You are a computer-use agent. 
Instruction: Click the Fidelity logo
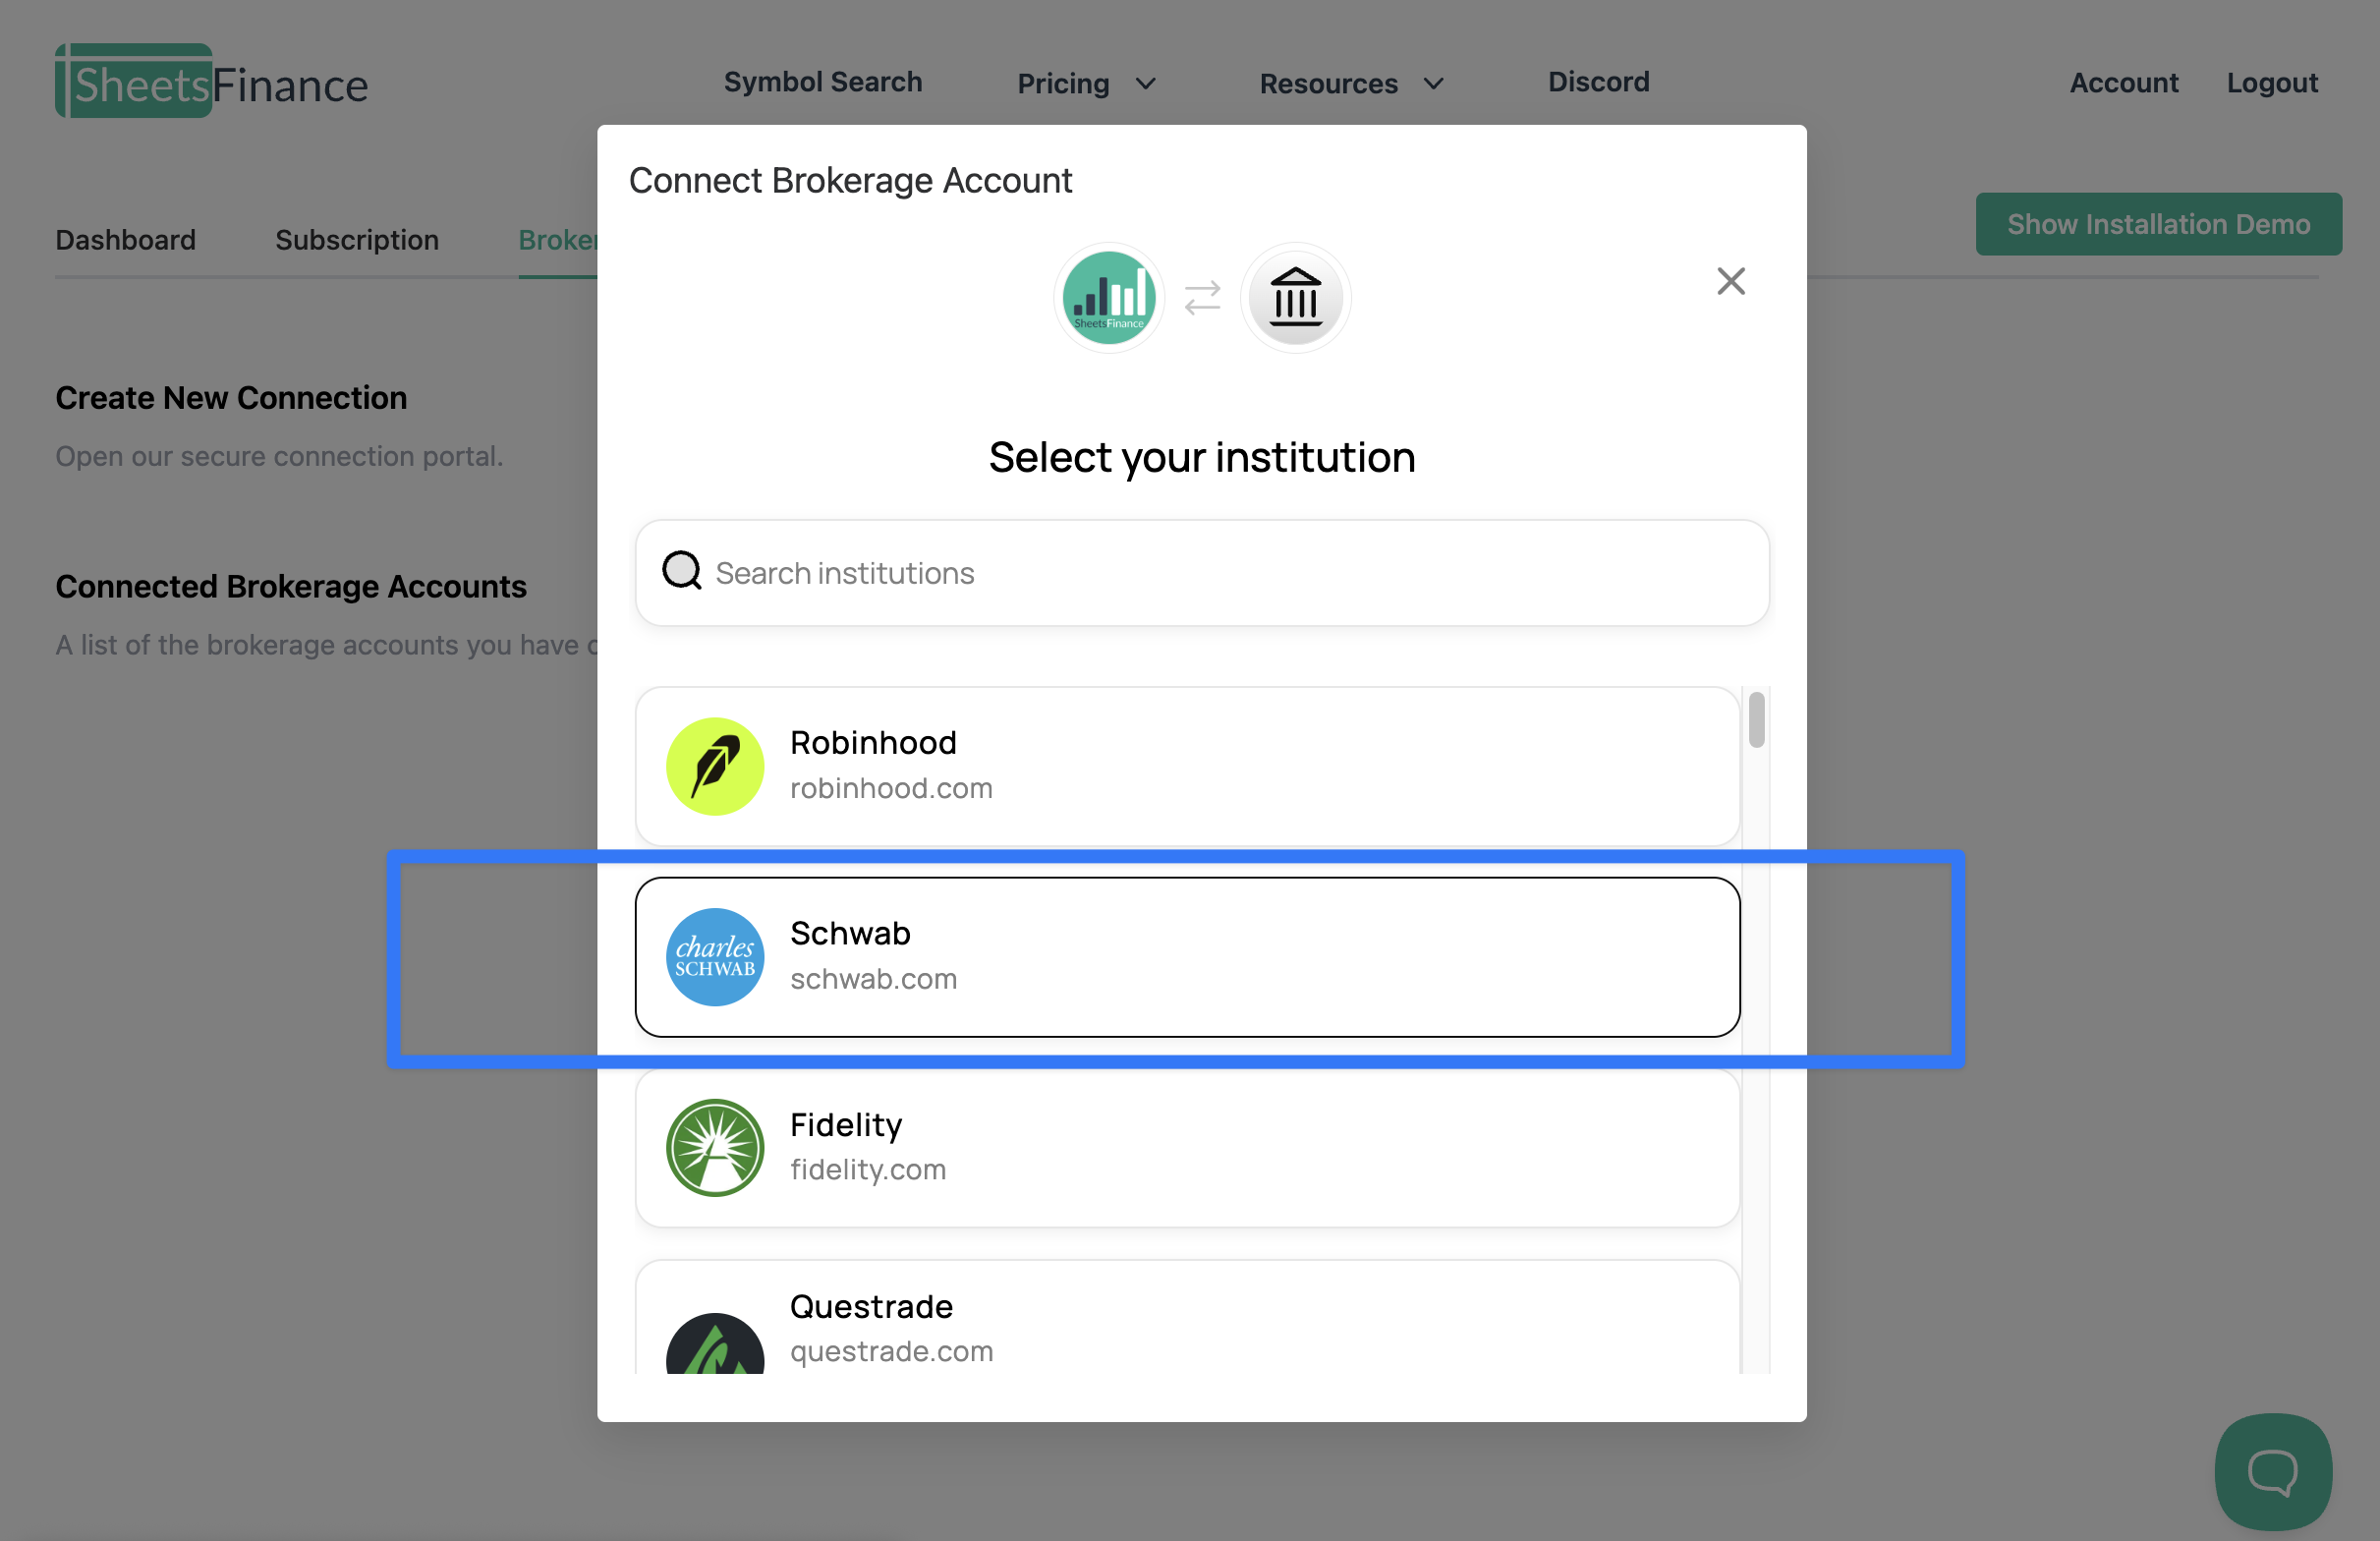714,1147
